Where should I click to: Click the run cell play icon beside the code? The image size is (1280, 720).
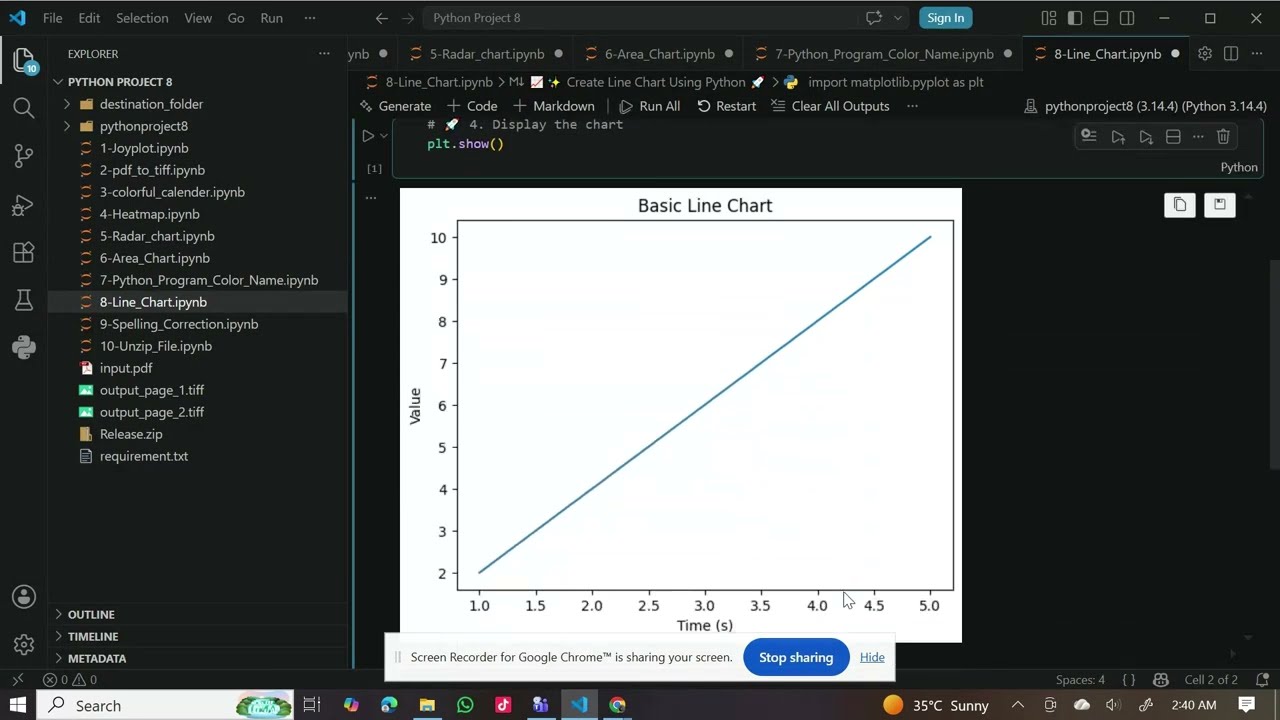pos(368,136)
